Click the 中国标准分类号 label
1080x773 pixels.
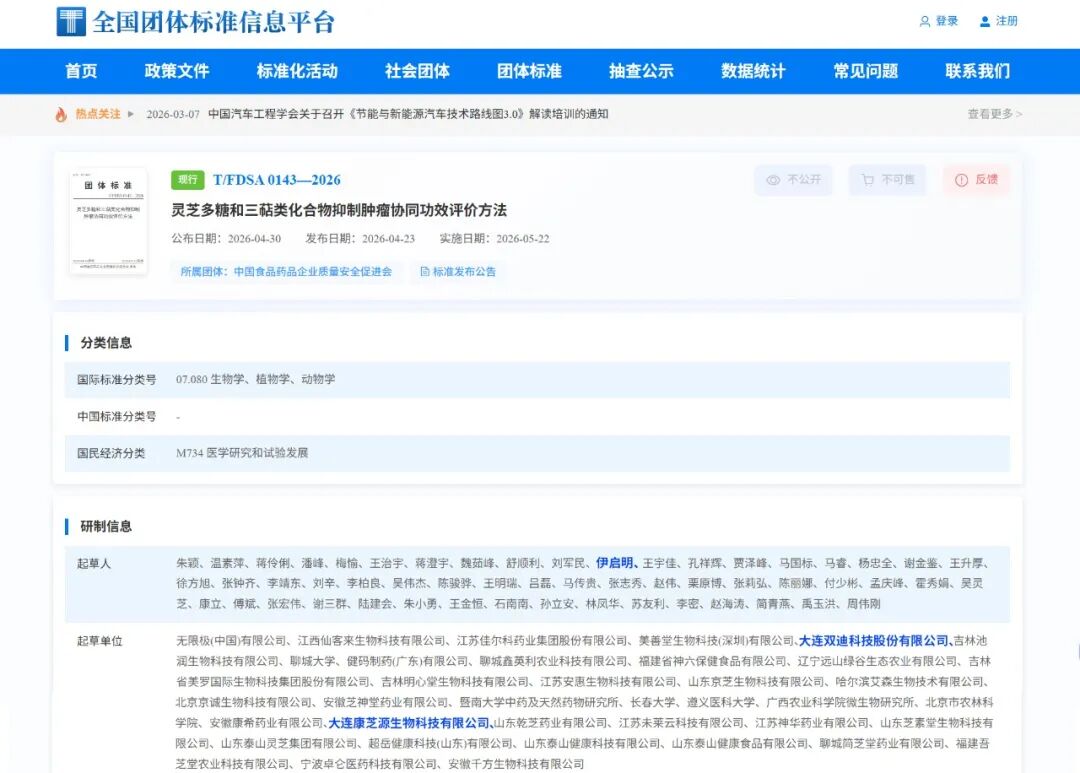116,417
